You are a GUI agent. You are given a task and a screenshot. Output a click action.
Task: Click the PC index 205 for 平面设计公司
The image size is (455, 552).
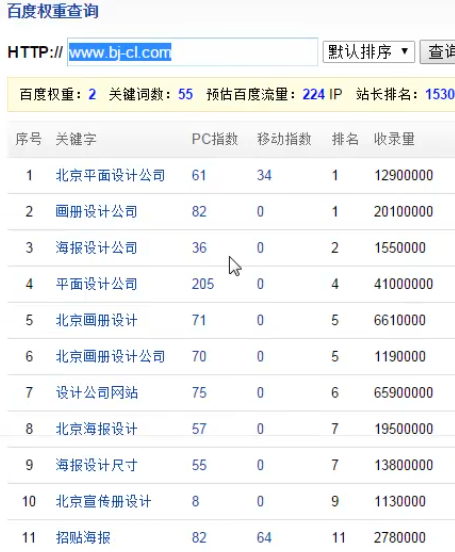[x=203, y=284]
